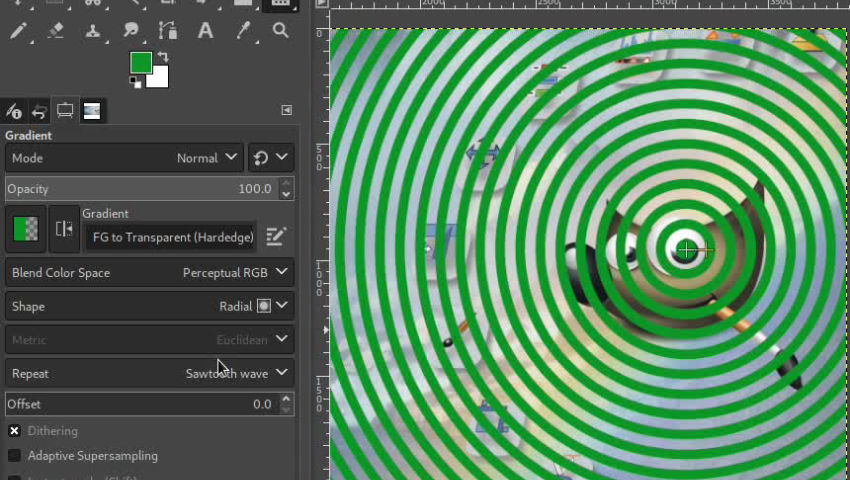Open the Metric dropdown showing Euclidean
Screen dimensions: 850x480
point(150,340)
